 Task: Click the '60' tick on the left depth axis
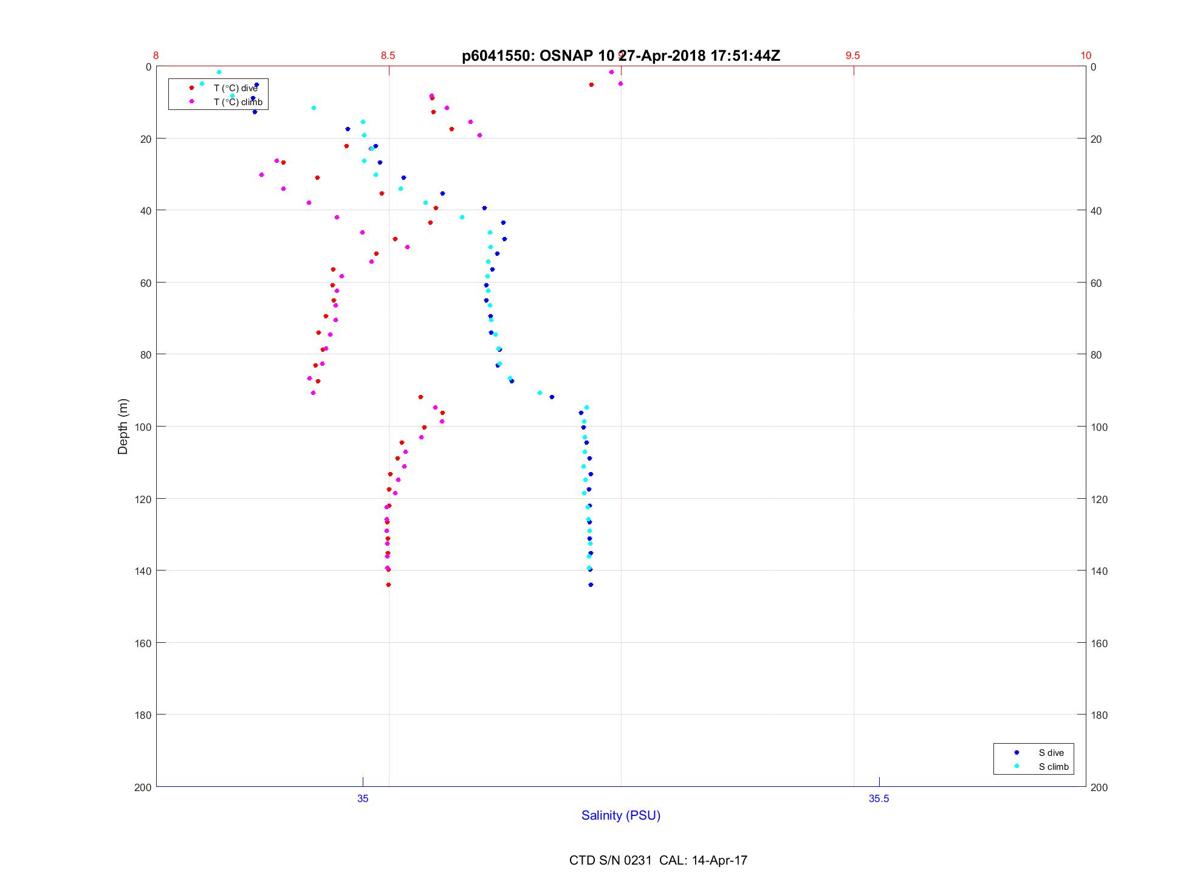pos(145,283)
